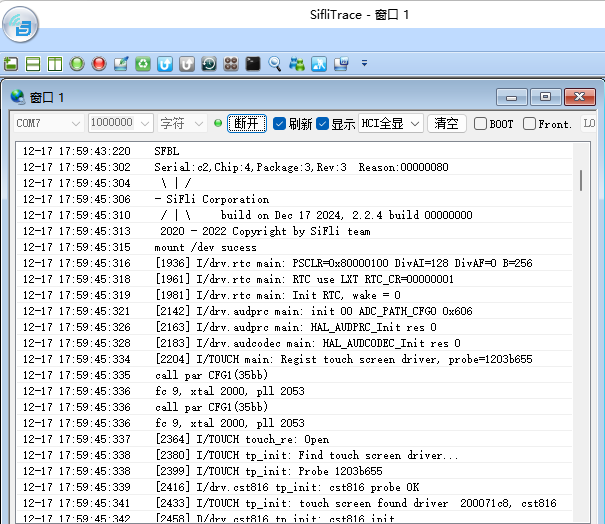Expand the toolbar overflow arrow
The height and width of the screenshot is (524, 605).
(364, 63)
